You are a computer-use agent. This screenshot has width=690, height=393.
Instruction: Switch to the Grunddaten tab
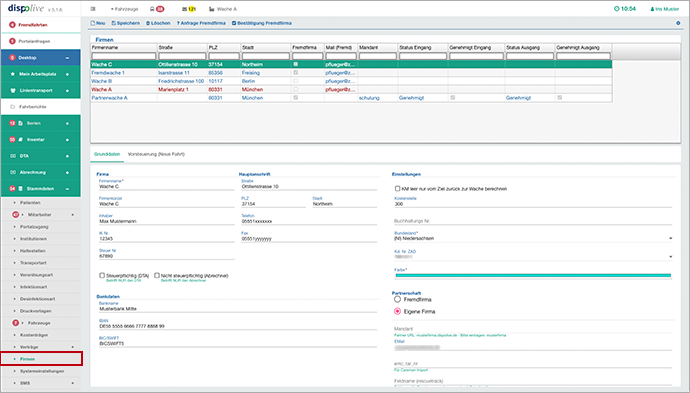pos(107,154)
